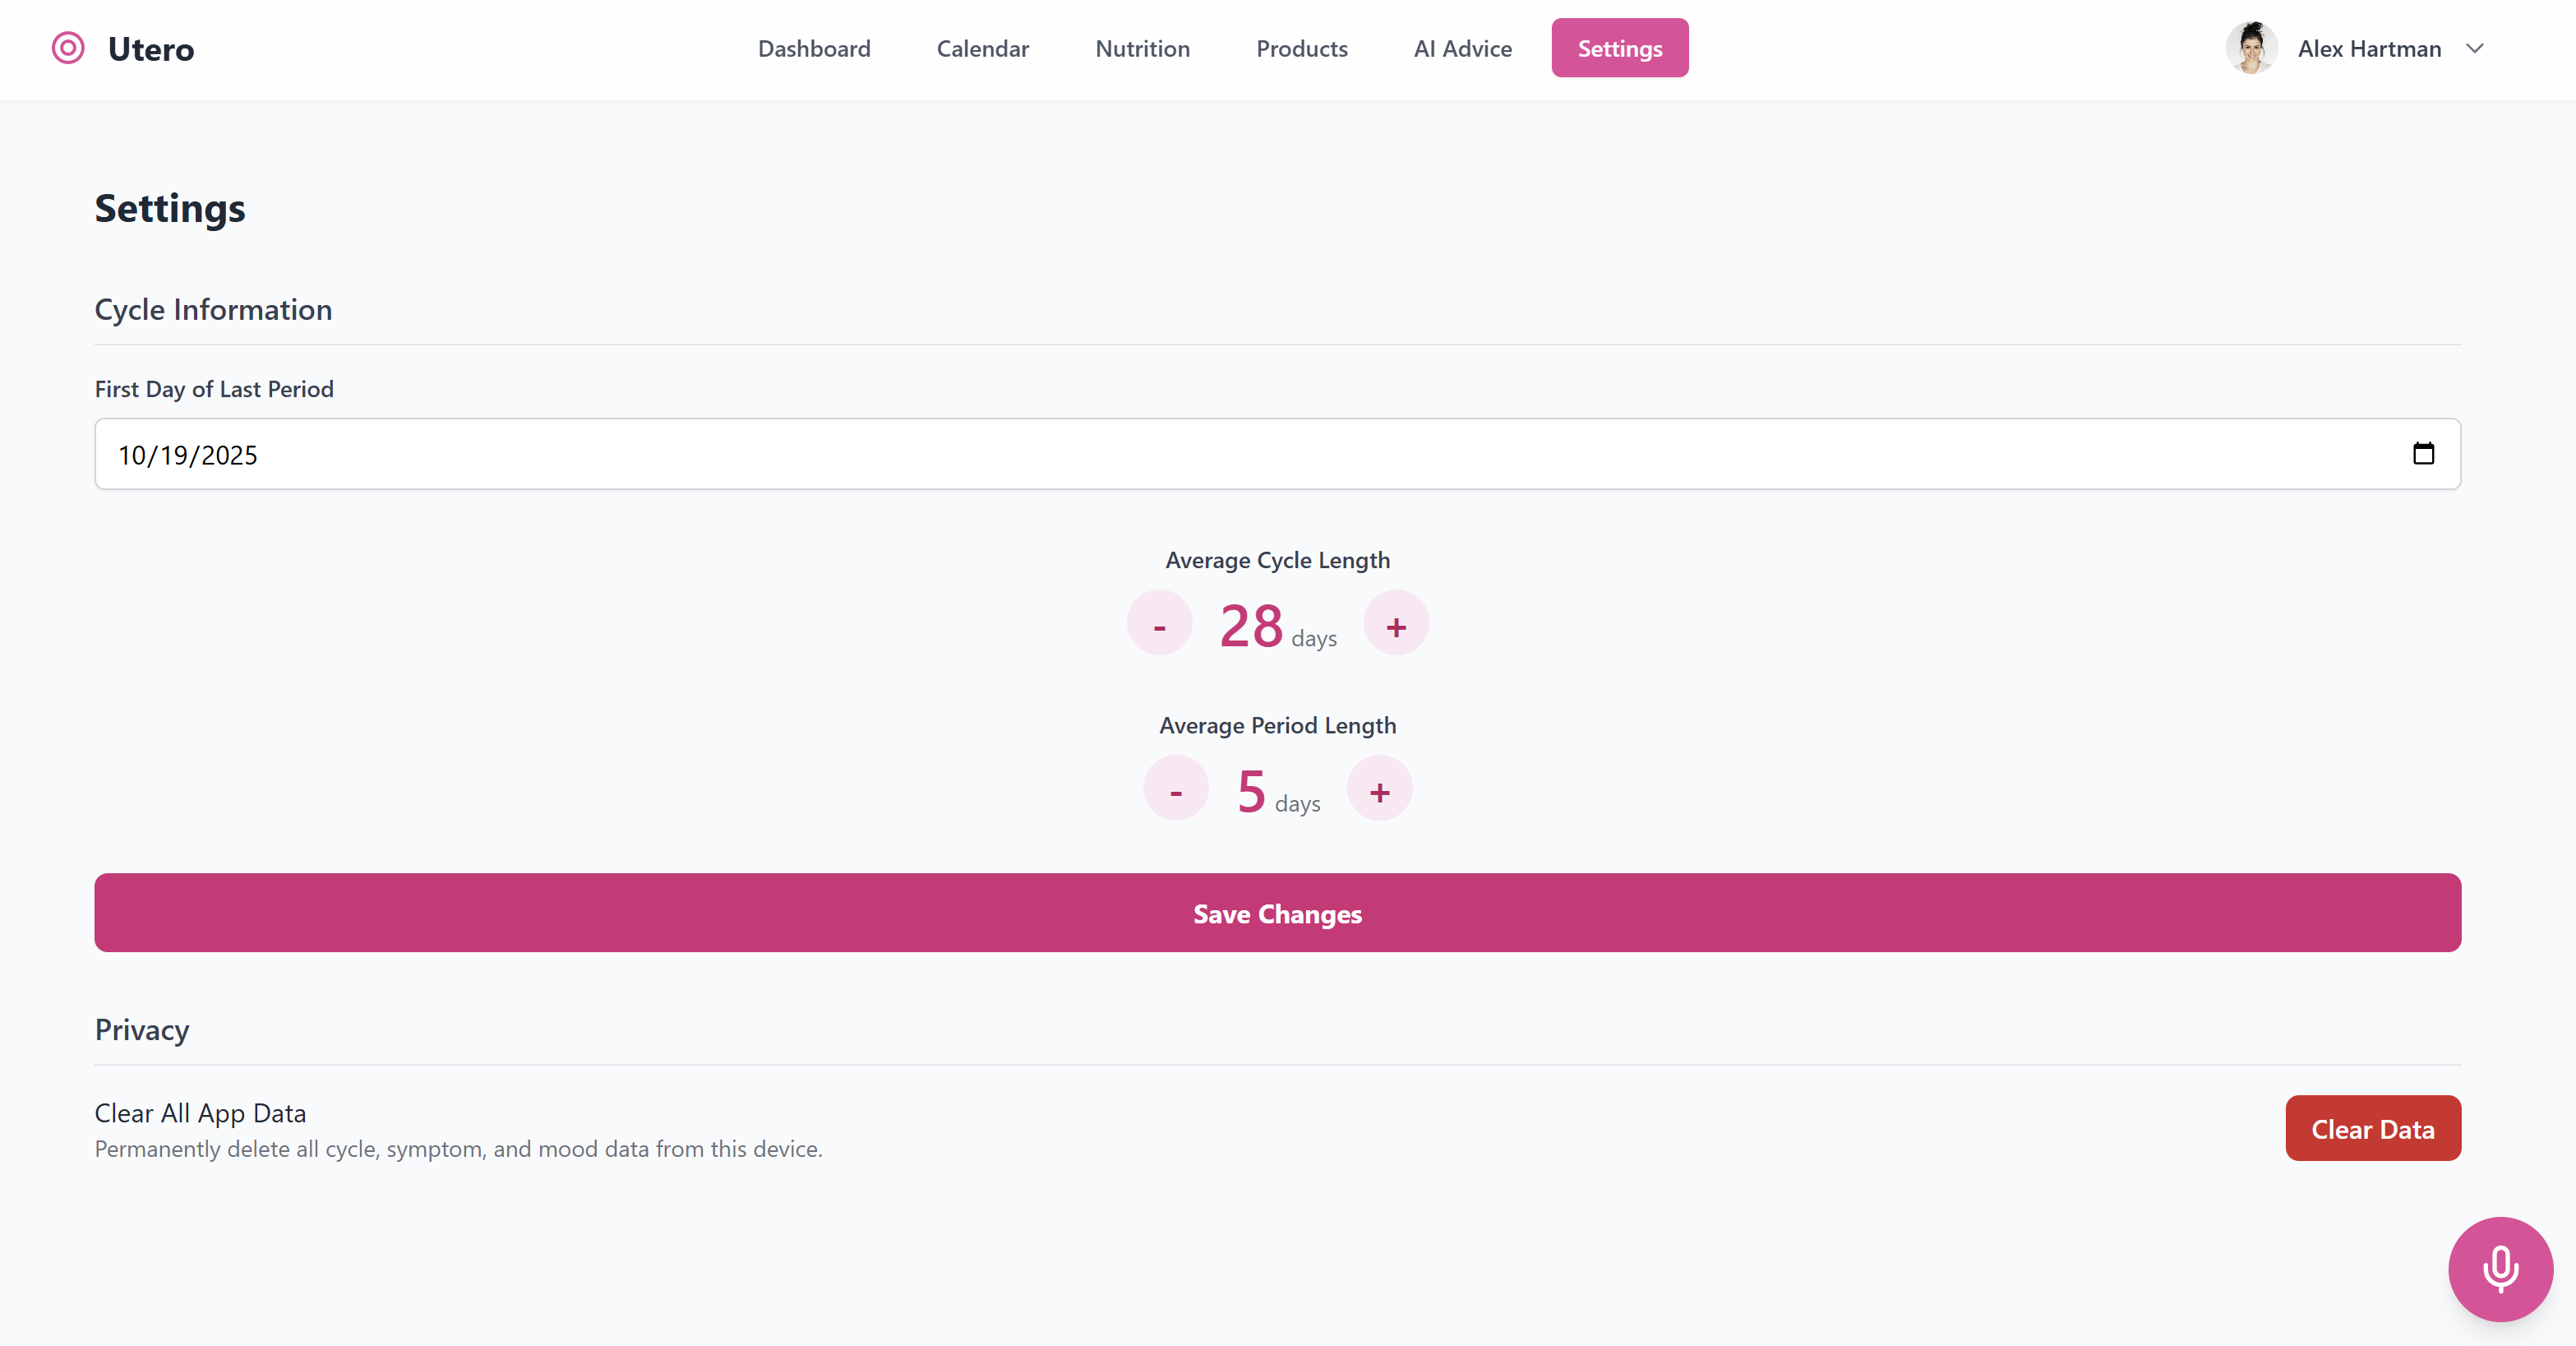Image resolution: width=2576 pixels, height=1346 pixels.
Task: Open the Dashboard nav item
Action: tap(814, 48)
